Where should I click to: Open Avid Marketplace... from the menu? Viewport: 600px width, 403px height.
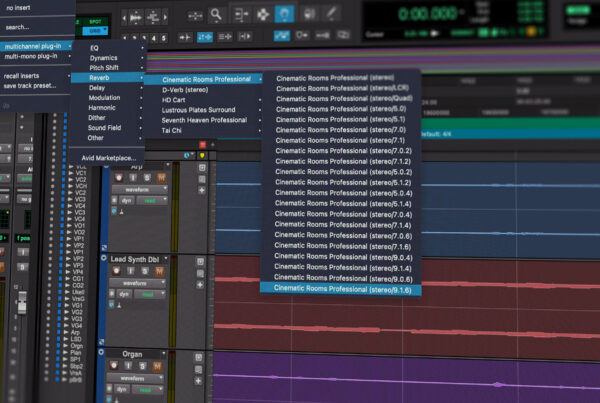[x=109, y=158]
